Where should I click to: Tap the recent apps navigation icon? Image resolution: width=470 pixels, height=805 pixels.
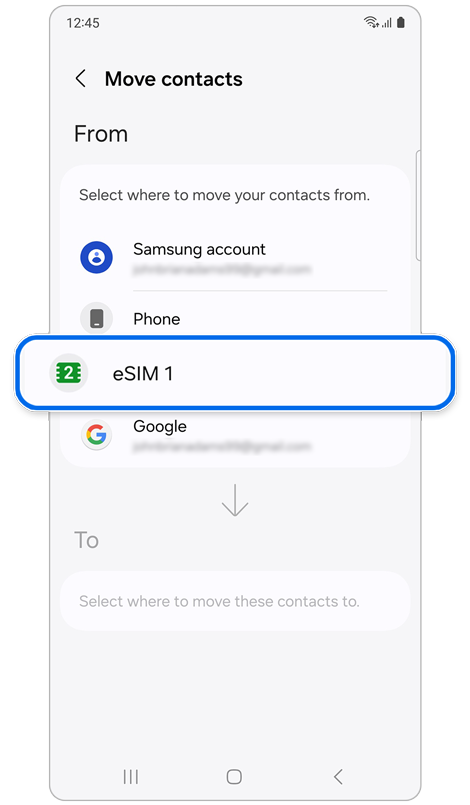(x=131, y=776)
